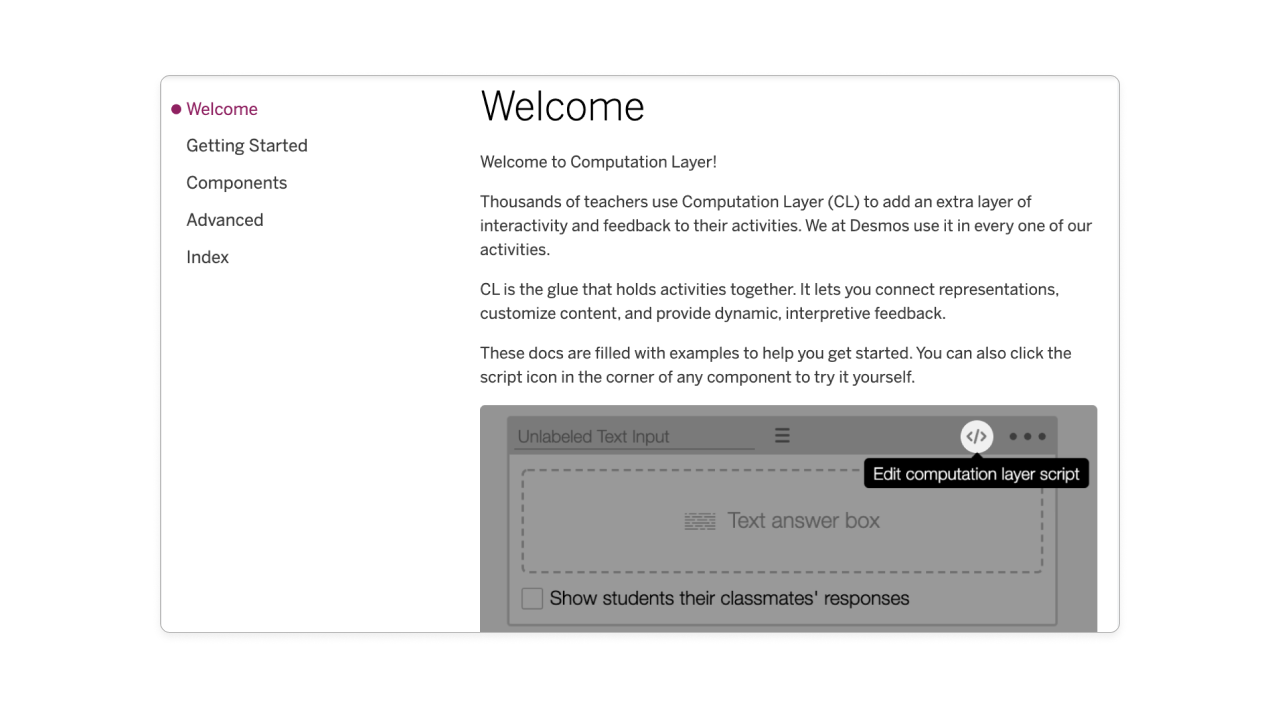
Task: Click the computation layer script icon
Action: tap(977, 437)
